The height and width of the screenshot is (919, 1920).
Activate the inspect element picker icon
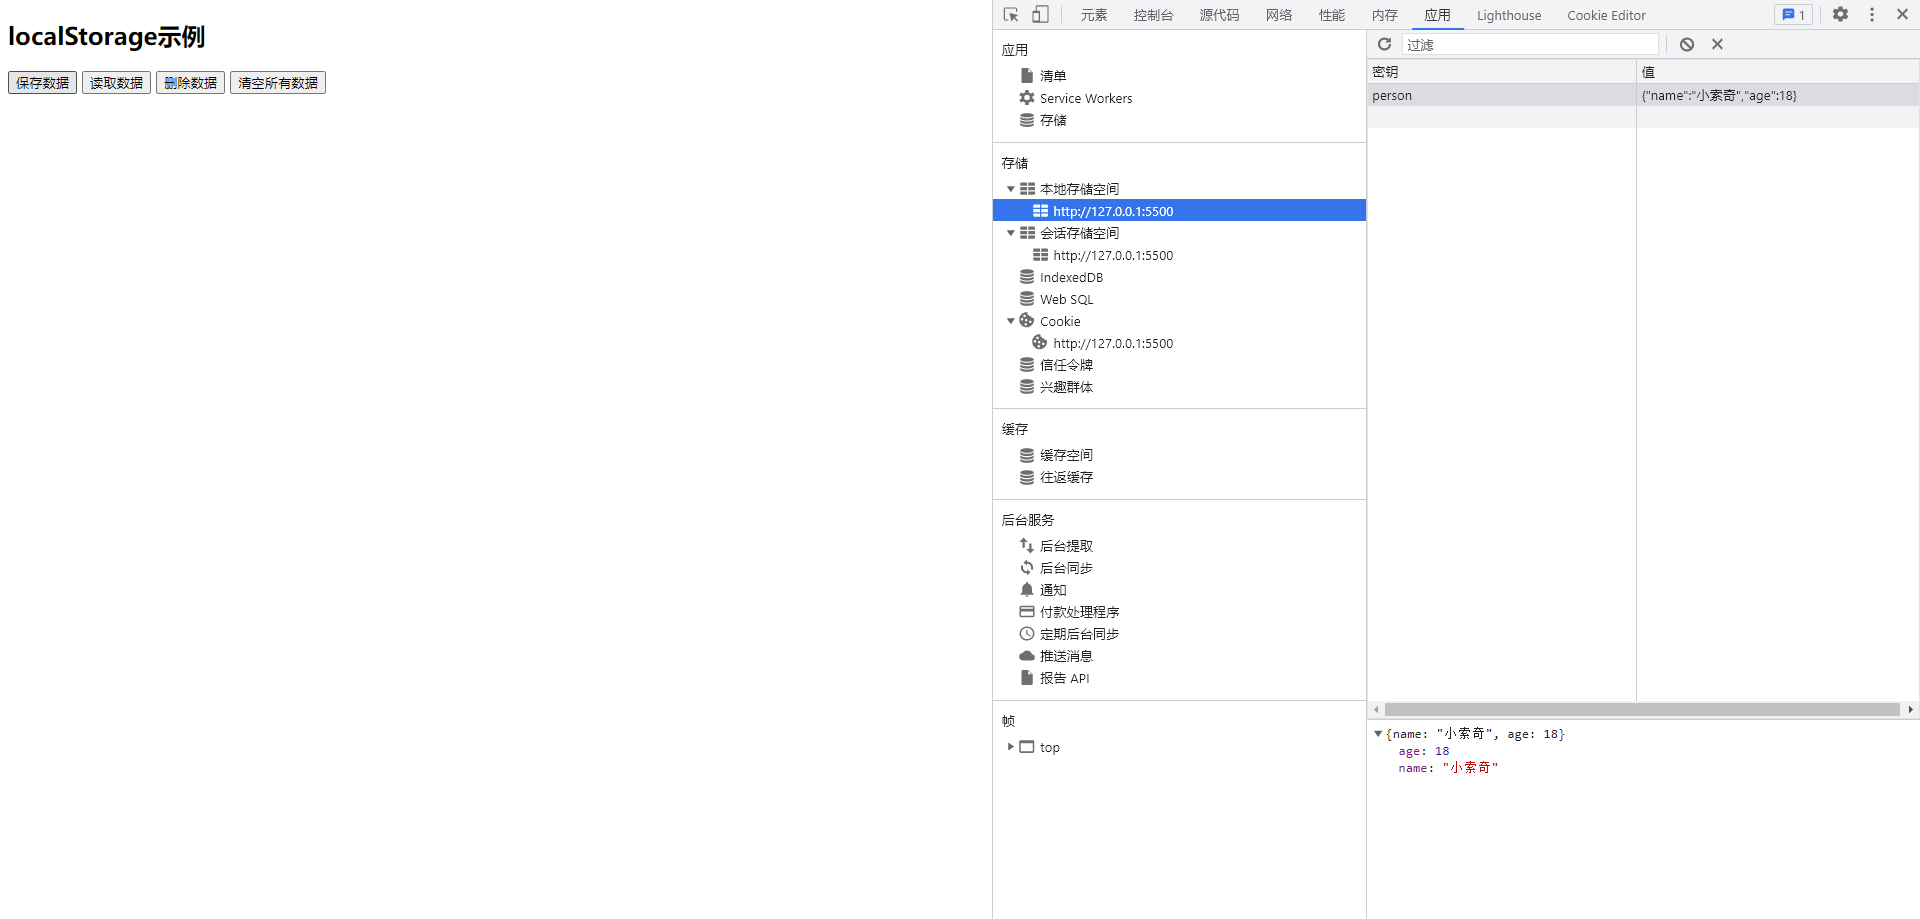coord(1011,15)
